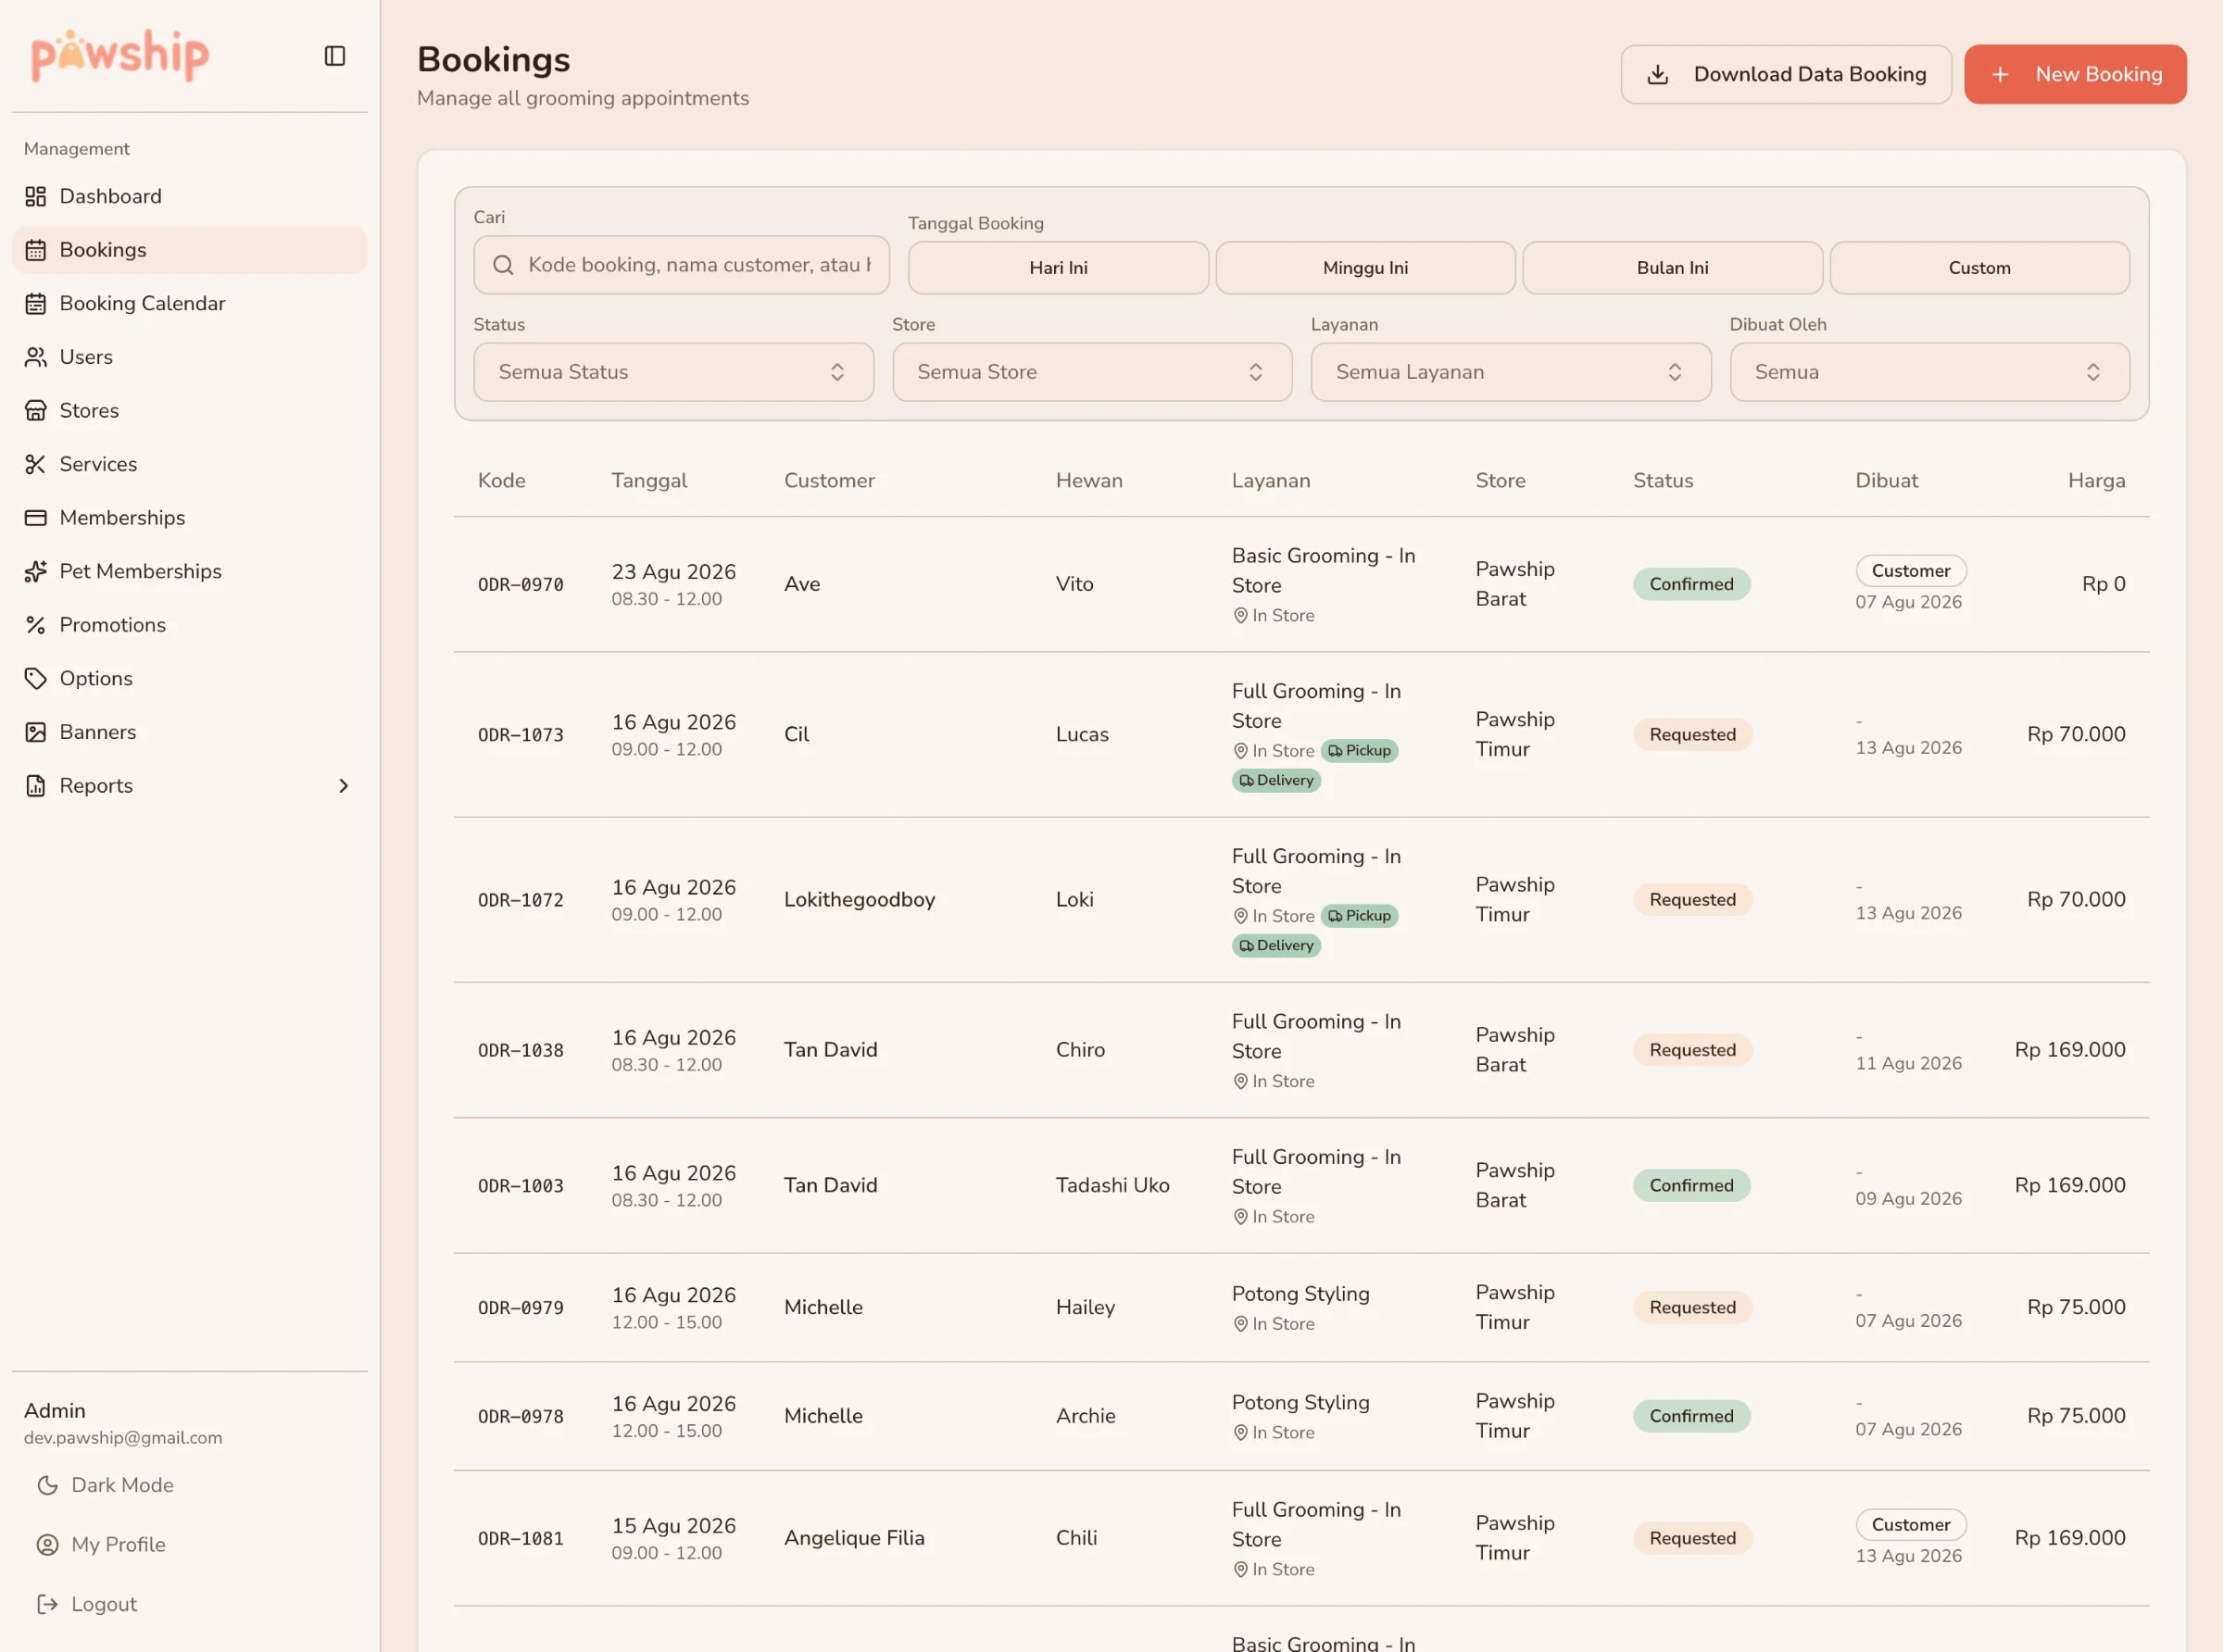Click customer name Angelique Filia
The width and height of the screenshot is (2223, 1652).
pos(854,1538)
